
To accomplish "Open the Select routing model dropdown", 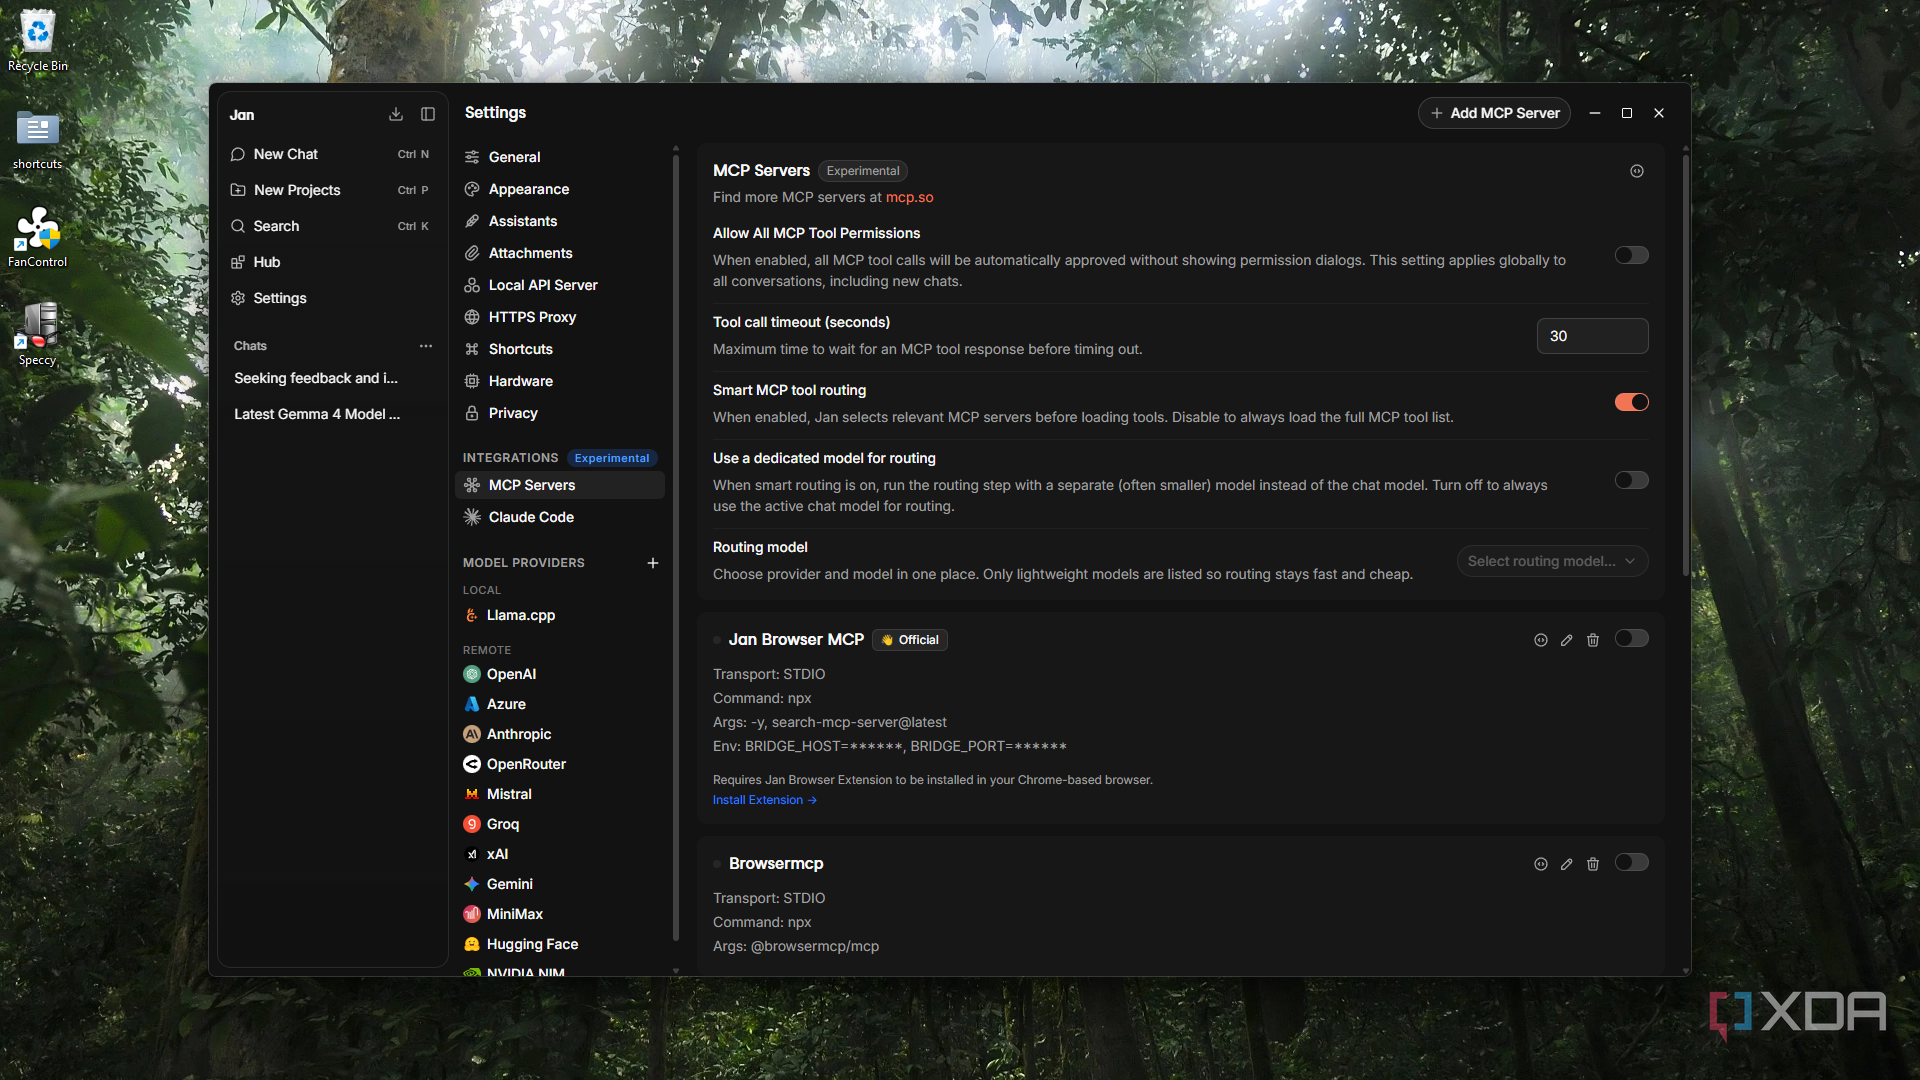I will pyautogui.click(x=1552, y=561).
